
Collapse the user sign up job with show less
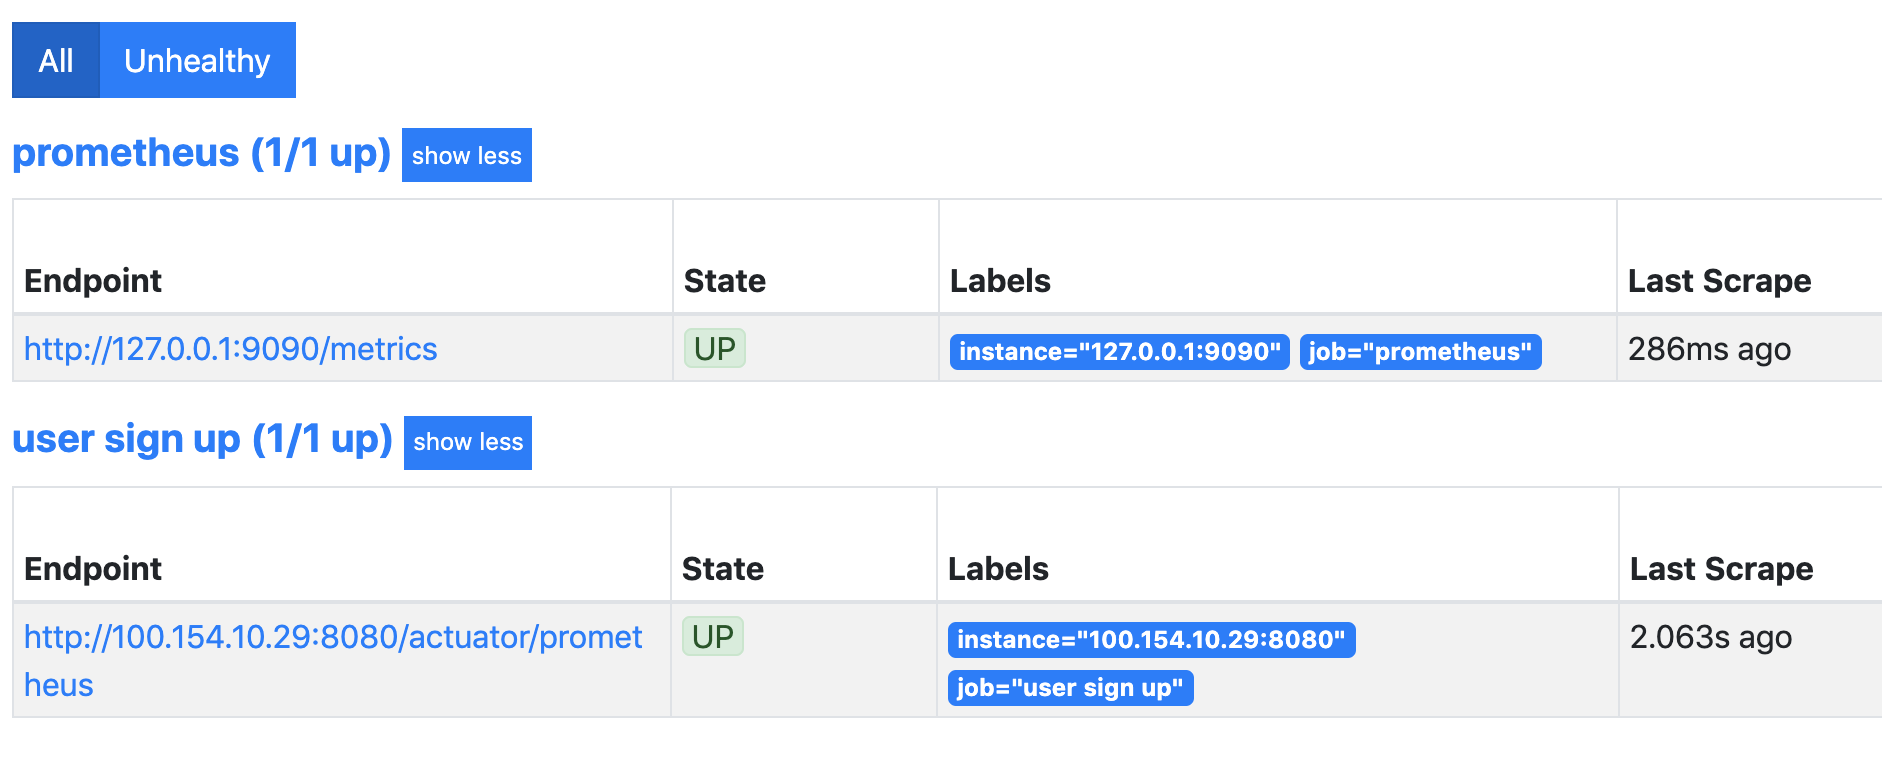[466, 442]
